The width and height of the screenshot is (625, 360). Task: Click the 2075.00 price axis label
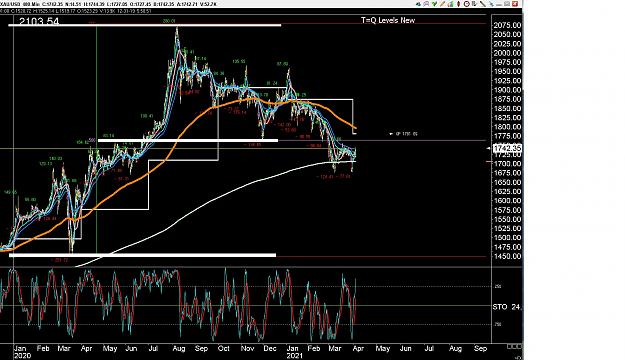click(x=507, y=25)
